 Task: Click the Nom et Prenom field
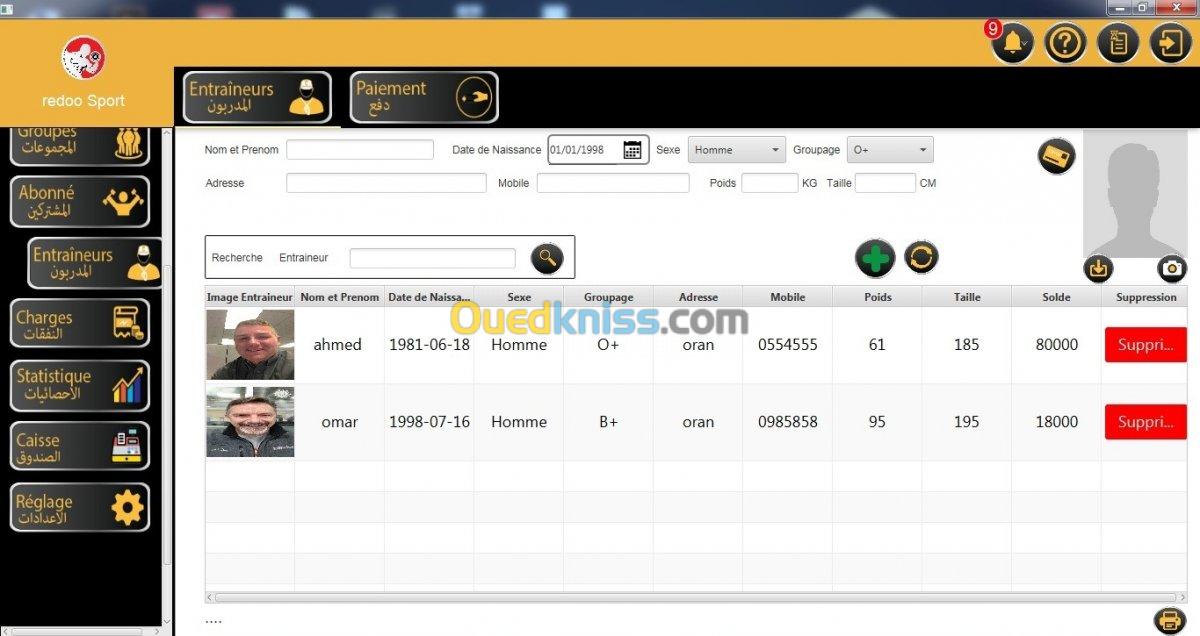point(360,150)
